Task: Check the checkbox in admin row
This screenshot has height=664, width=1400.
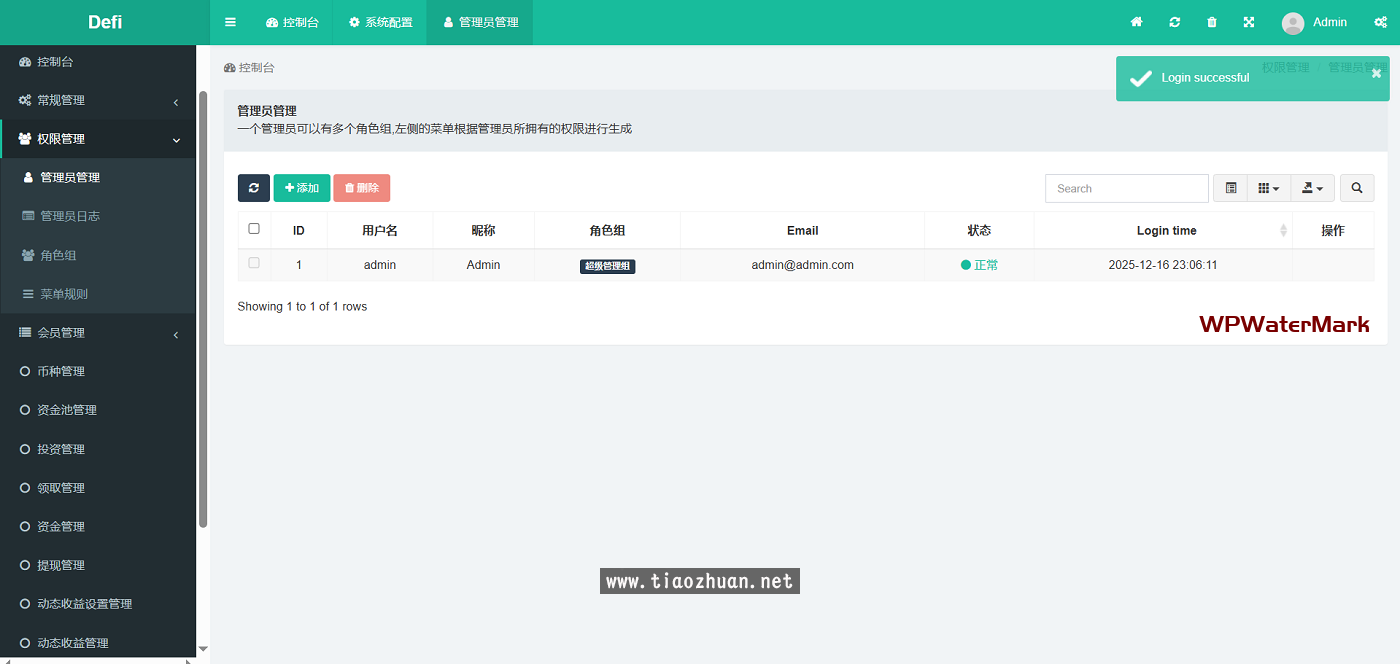Action: pos(254,263)
